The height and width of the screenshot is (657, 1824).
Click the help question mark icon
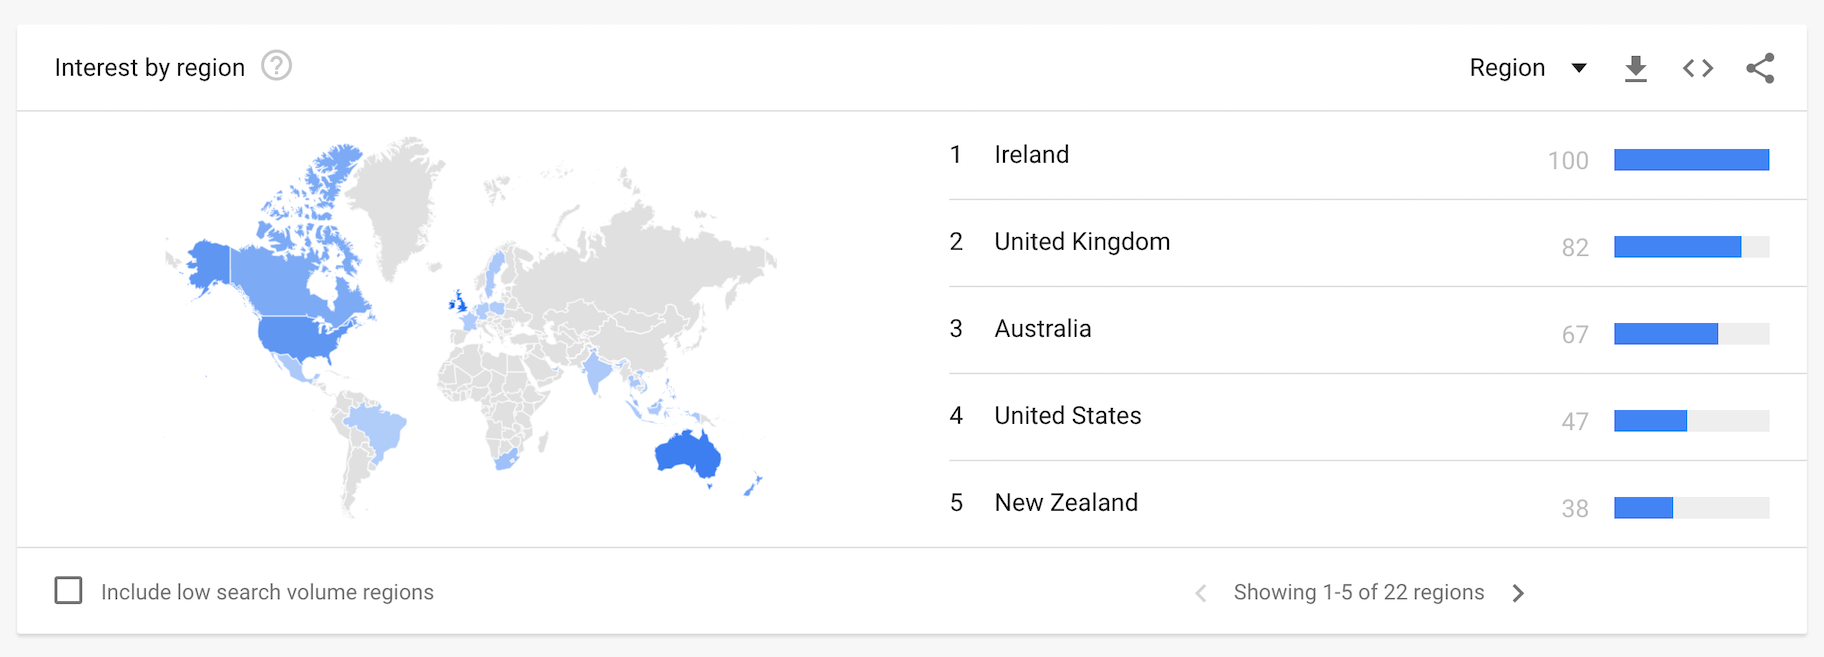click(276, 66)
